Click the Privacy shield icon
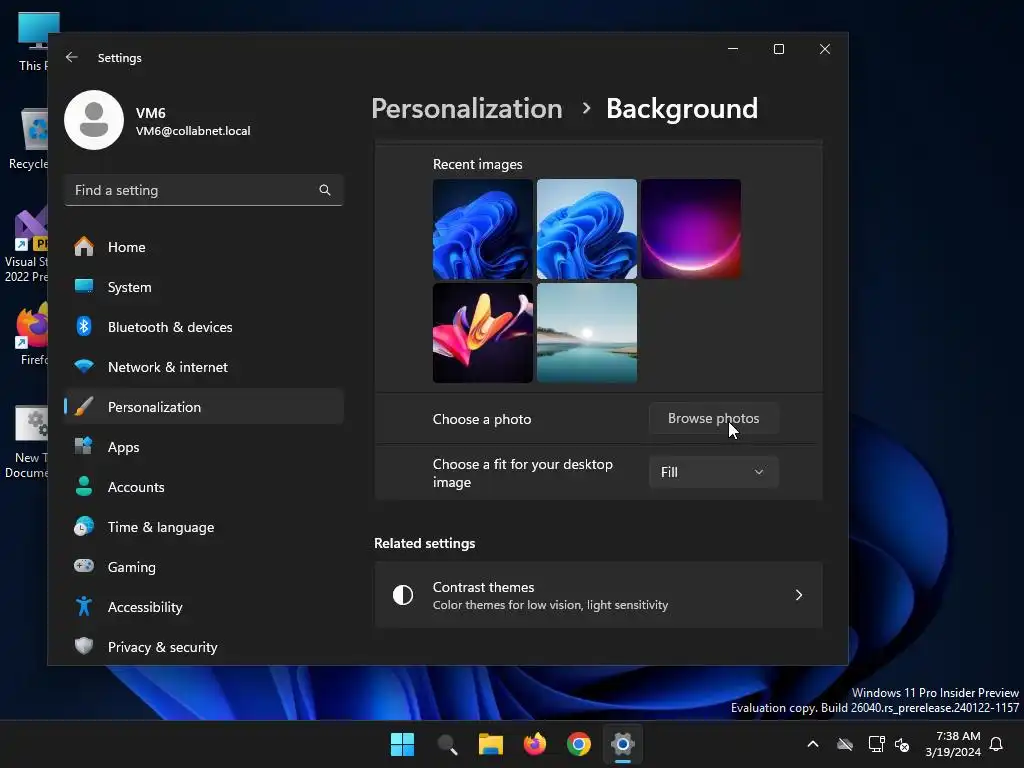 [84, 647]
